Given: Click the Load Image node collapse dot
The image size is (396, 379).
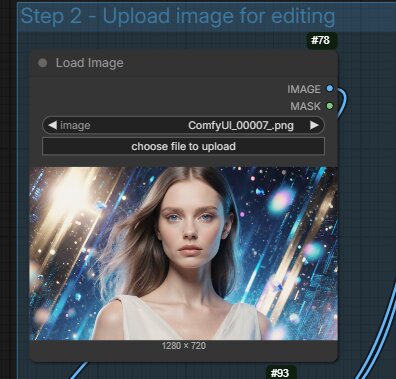Looking at the screenshot, I should point(43,63).
